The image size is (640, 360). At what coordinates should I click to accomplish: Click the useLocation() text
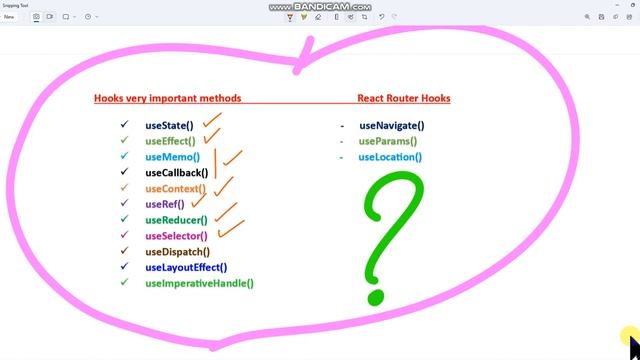point(390,157)
